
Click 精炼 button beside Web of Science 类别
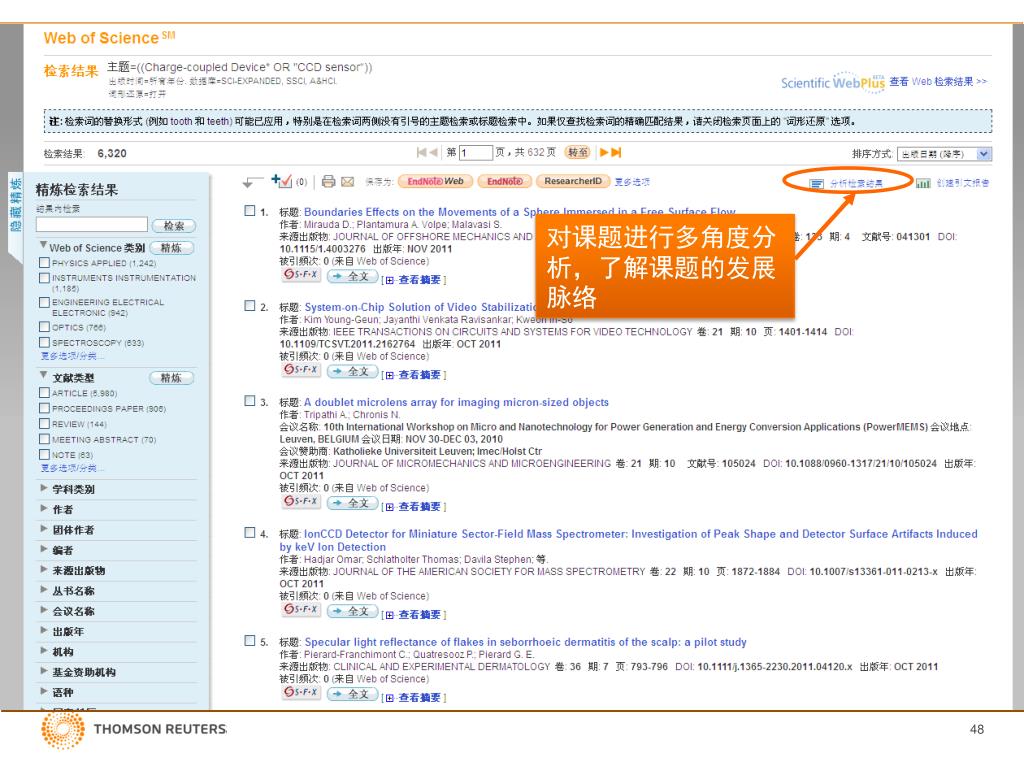point(172,248)
